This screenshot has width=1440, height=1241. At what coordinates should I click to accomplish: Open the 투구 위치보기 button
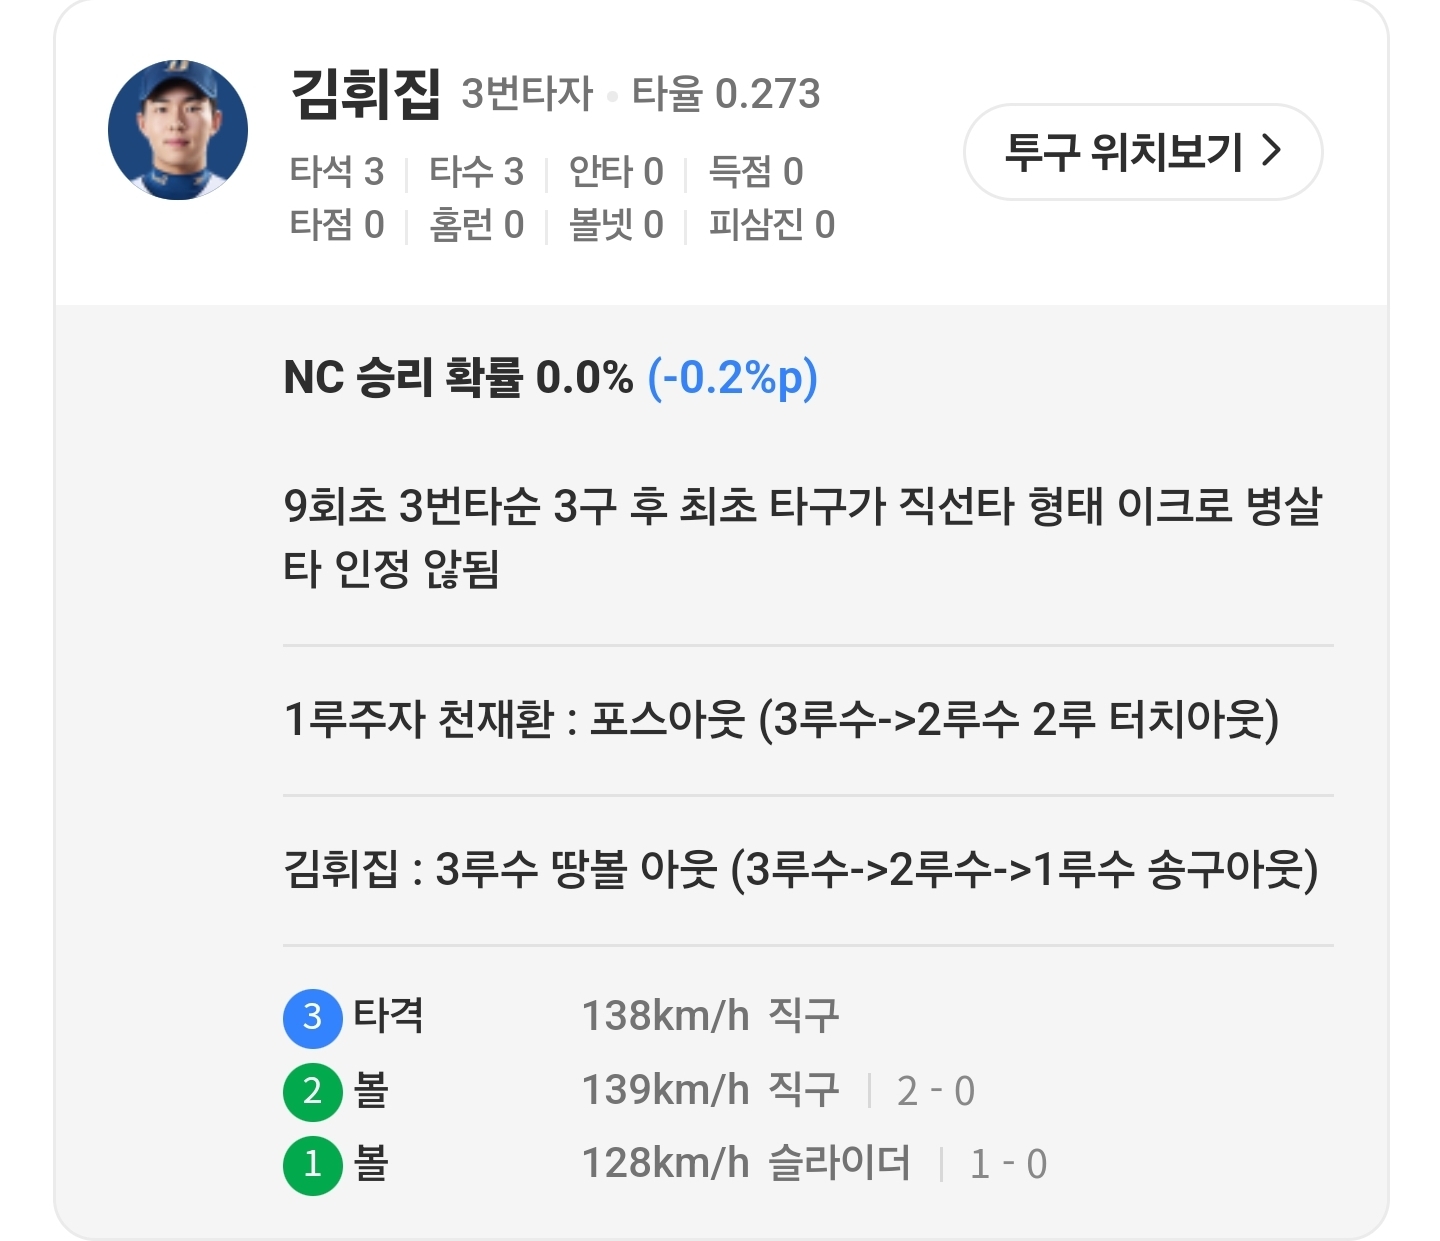[x=1142, y=152]
